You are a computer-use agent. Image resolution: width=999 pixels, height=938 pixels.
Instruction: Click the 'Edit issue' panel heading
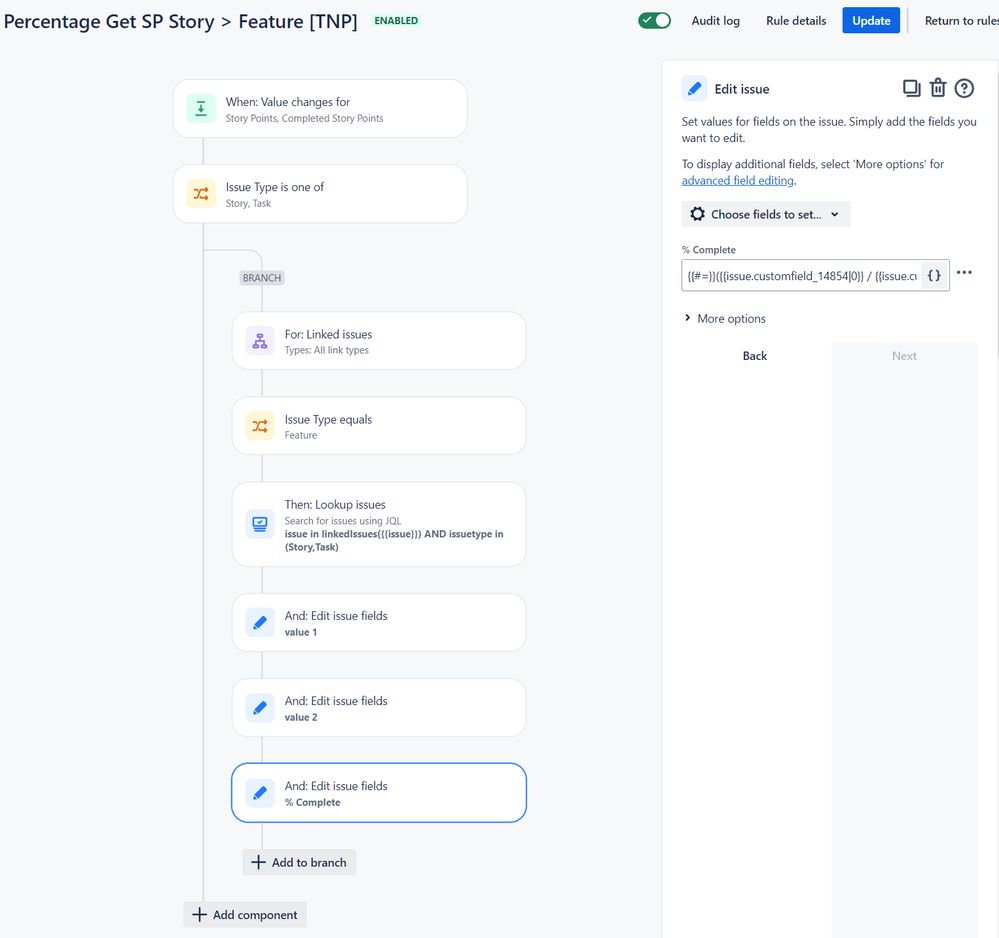tap(742, 89)
